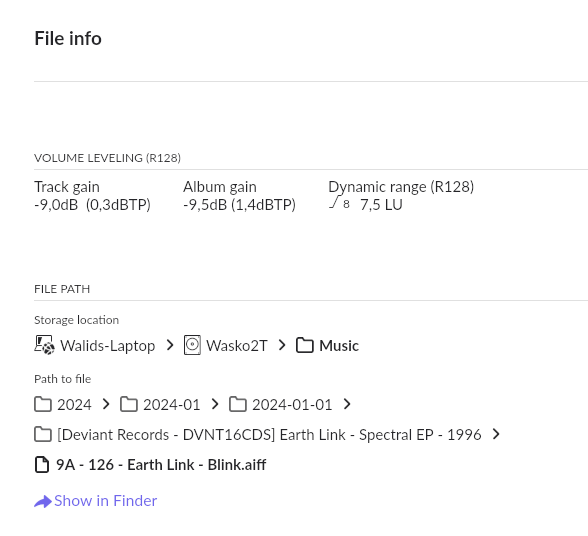Expand chevron after the 2024 folder
588x536 pixels.
point(106,404)
